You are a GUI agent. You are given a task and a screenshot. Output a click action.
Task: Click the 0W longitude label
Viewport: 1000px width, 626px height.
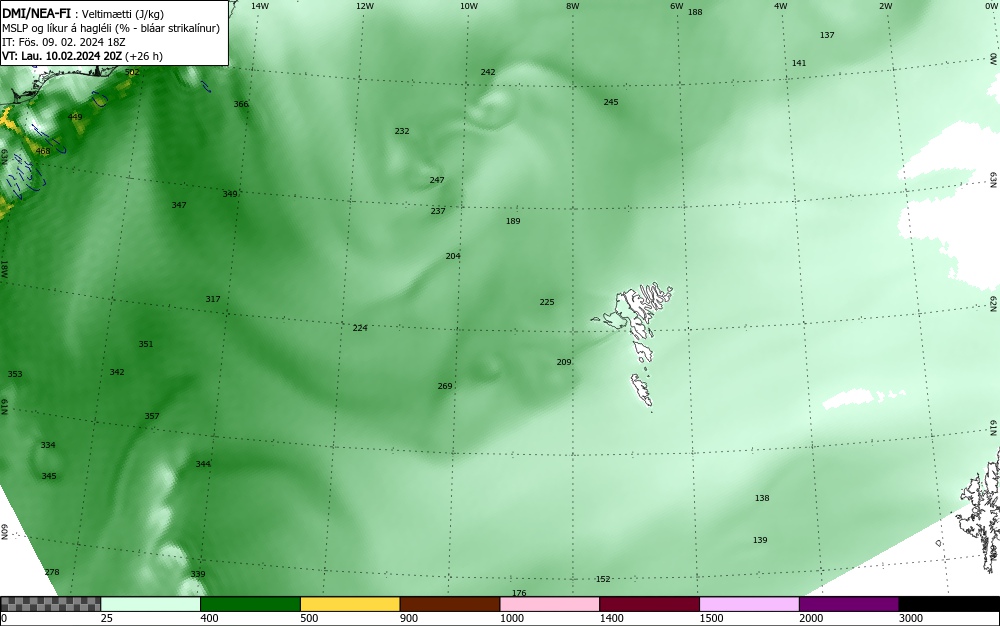click(x=990, y=6)
